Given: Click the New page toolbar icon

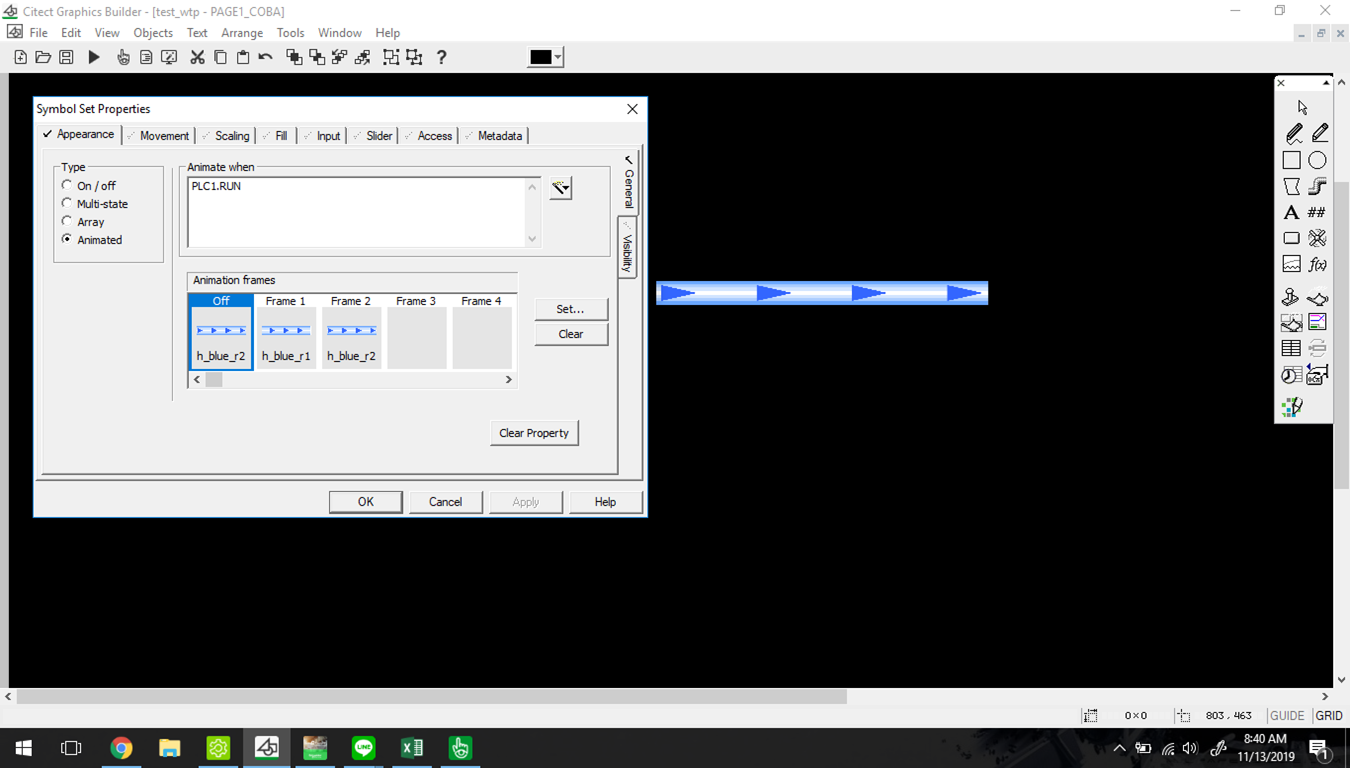Looking at the screenshot, I should [20, 58].
